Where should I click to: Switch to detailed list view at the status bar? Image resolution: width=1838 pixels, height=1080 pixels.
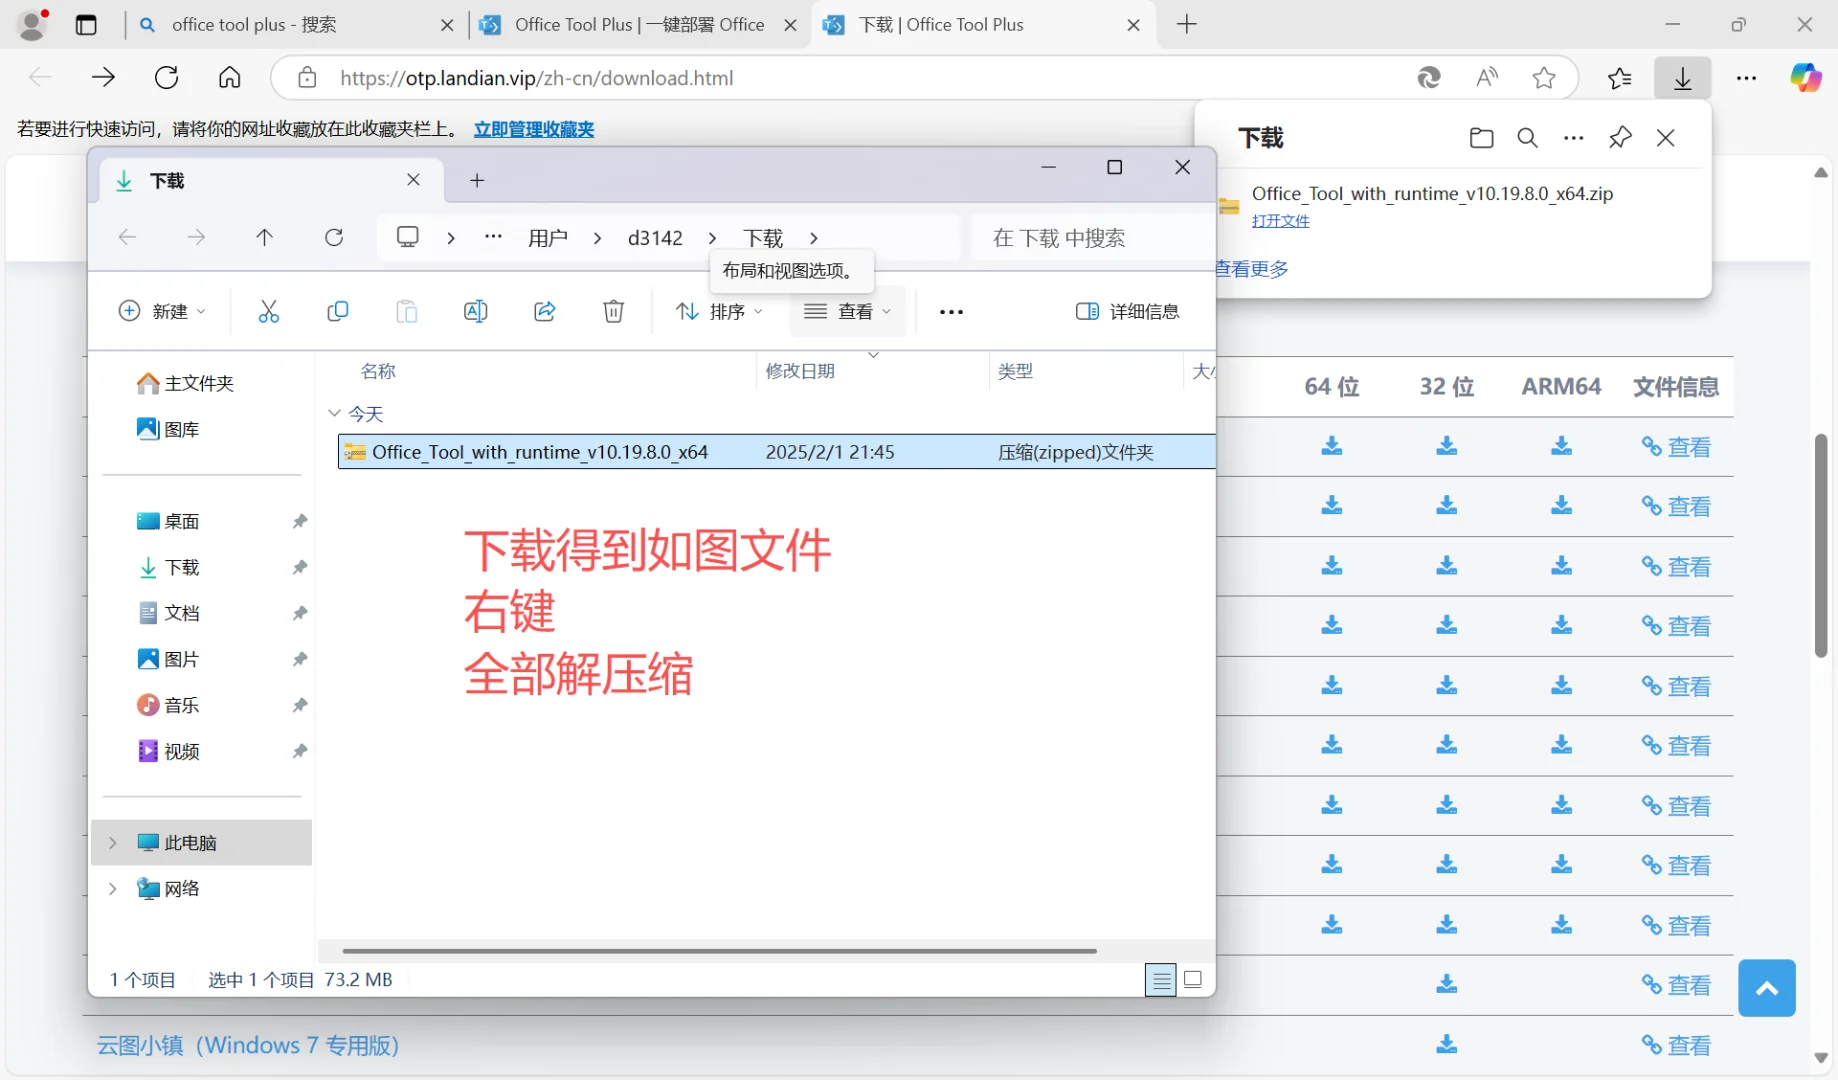(x=1160, y=980)
